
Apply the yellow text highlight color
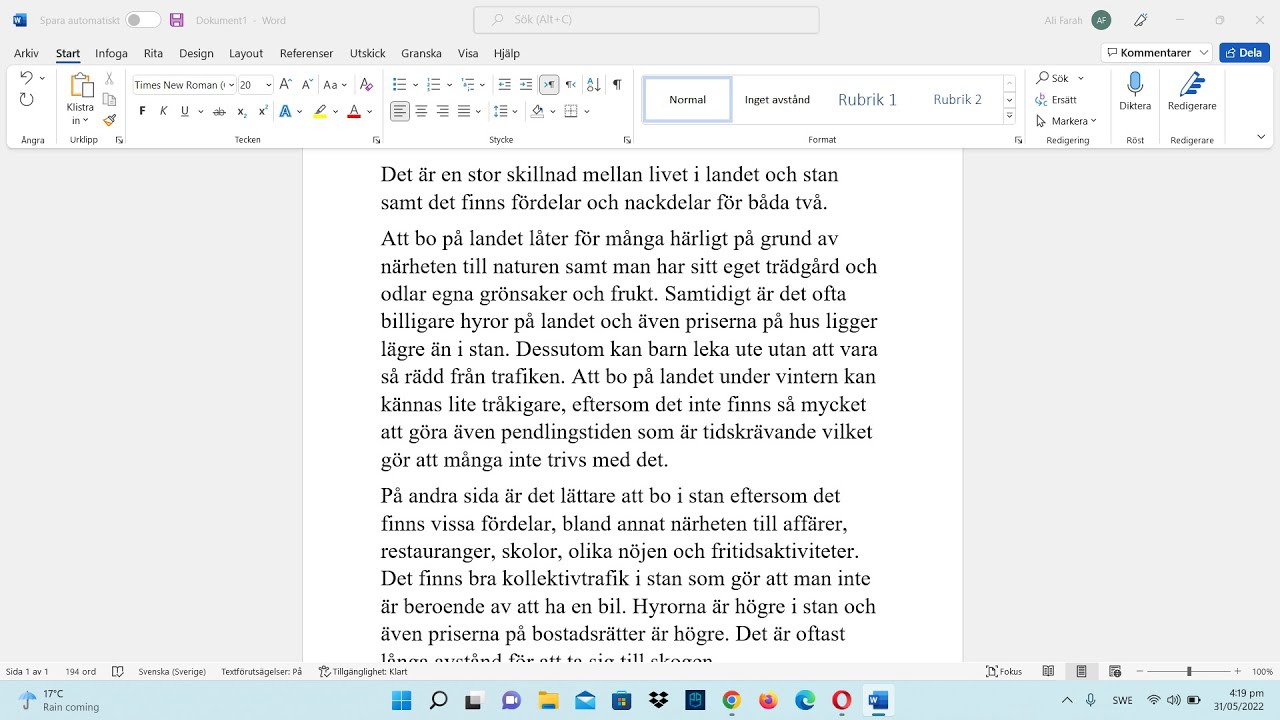tap(320, 111)
